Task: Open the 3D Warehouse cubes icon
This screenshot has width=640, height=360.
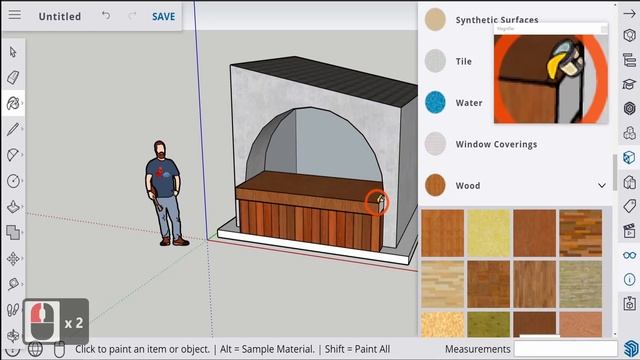Action: click(x=629, y=133)
